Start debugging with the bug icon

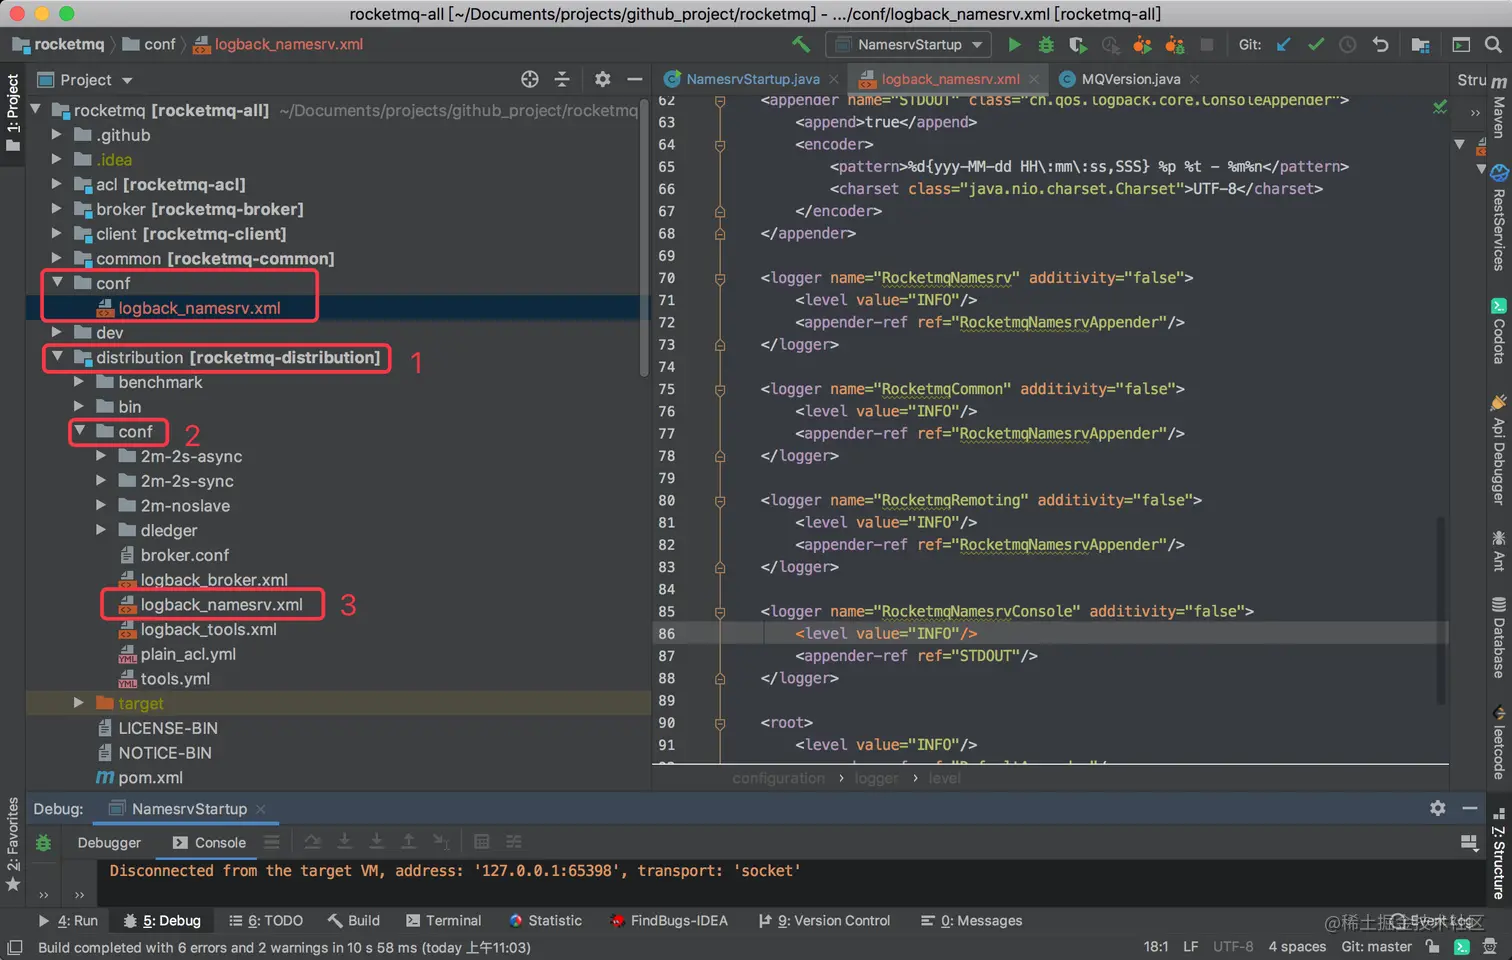tap(1046, 44)
